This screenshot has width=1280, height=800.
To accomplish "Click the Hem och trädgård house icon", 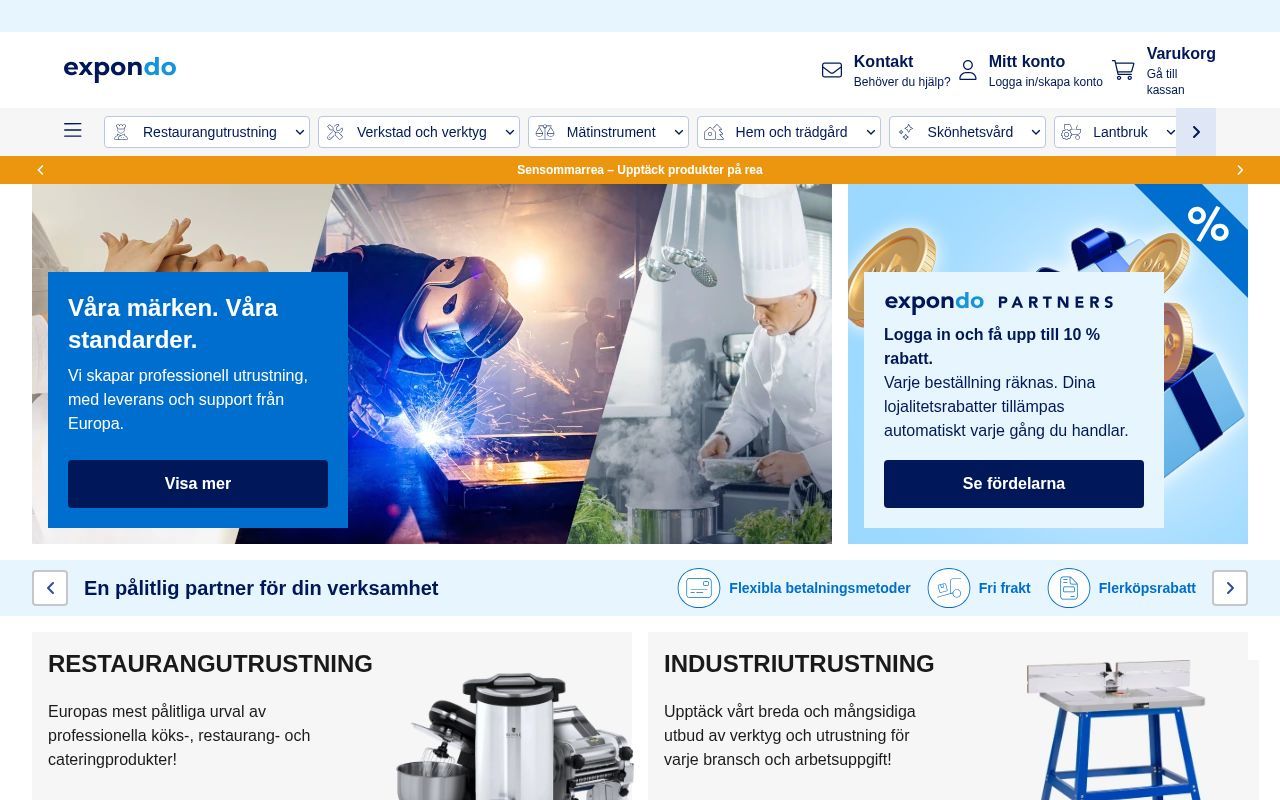I will [714, 132].
